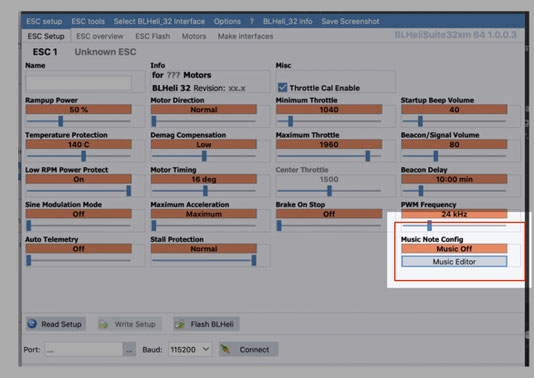Image resolution: width=534 pixels, height=378 pixels.
Task: Click the Flash BLHeli button label
Action: click(x=212, y=324)
